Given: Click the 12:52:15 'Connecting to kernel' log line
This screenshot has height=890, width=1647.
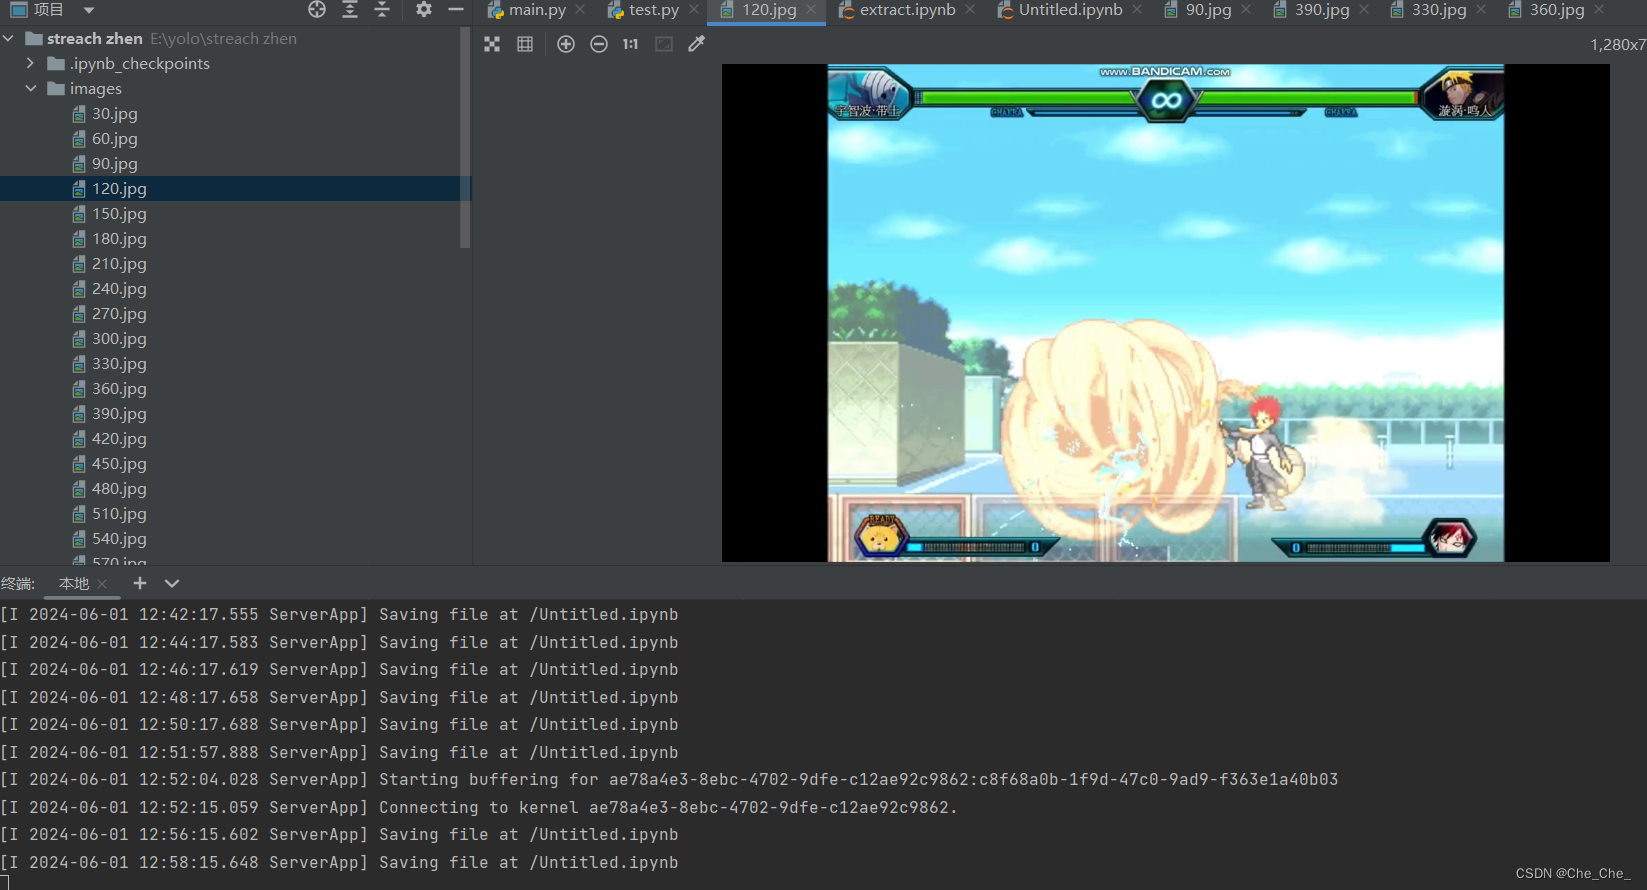Looking at the screenshot, I should click(479, 808).
